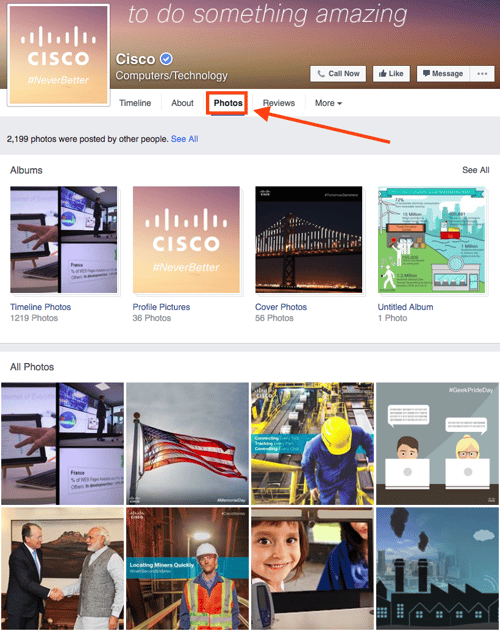
Task: Expand the More dropdown menu
Action: [328, 103]
